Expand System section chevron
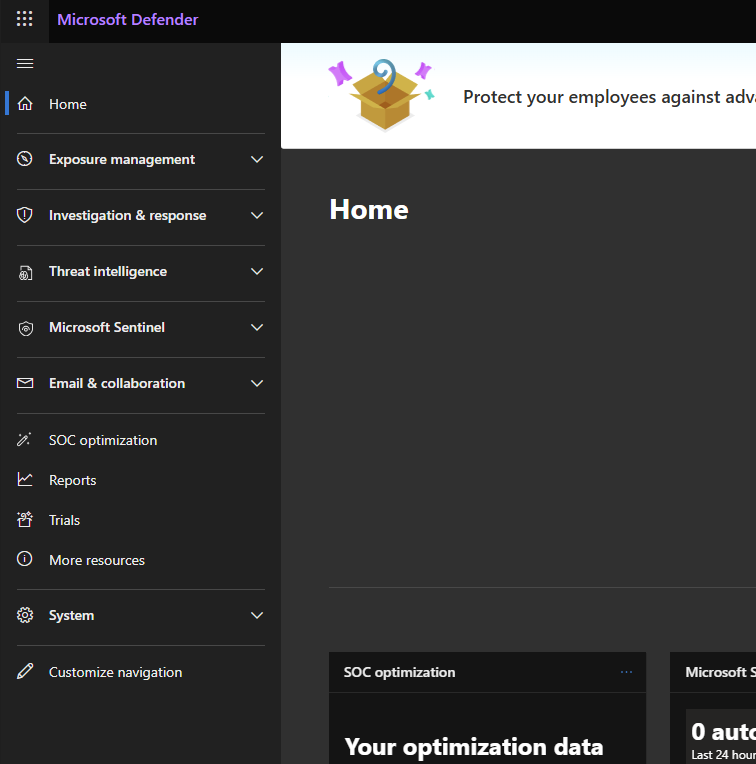This screenshot has height=764, width=756. click(x=257, y=615)
